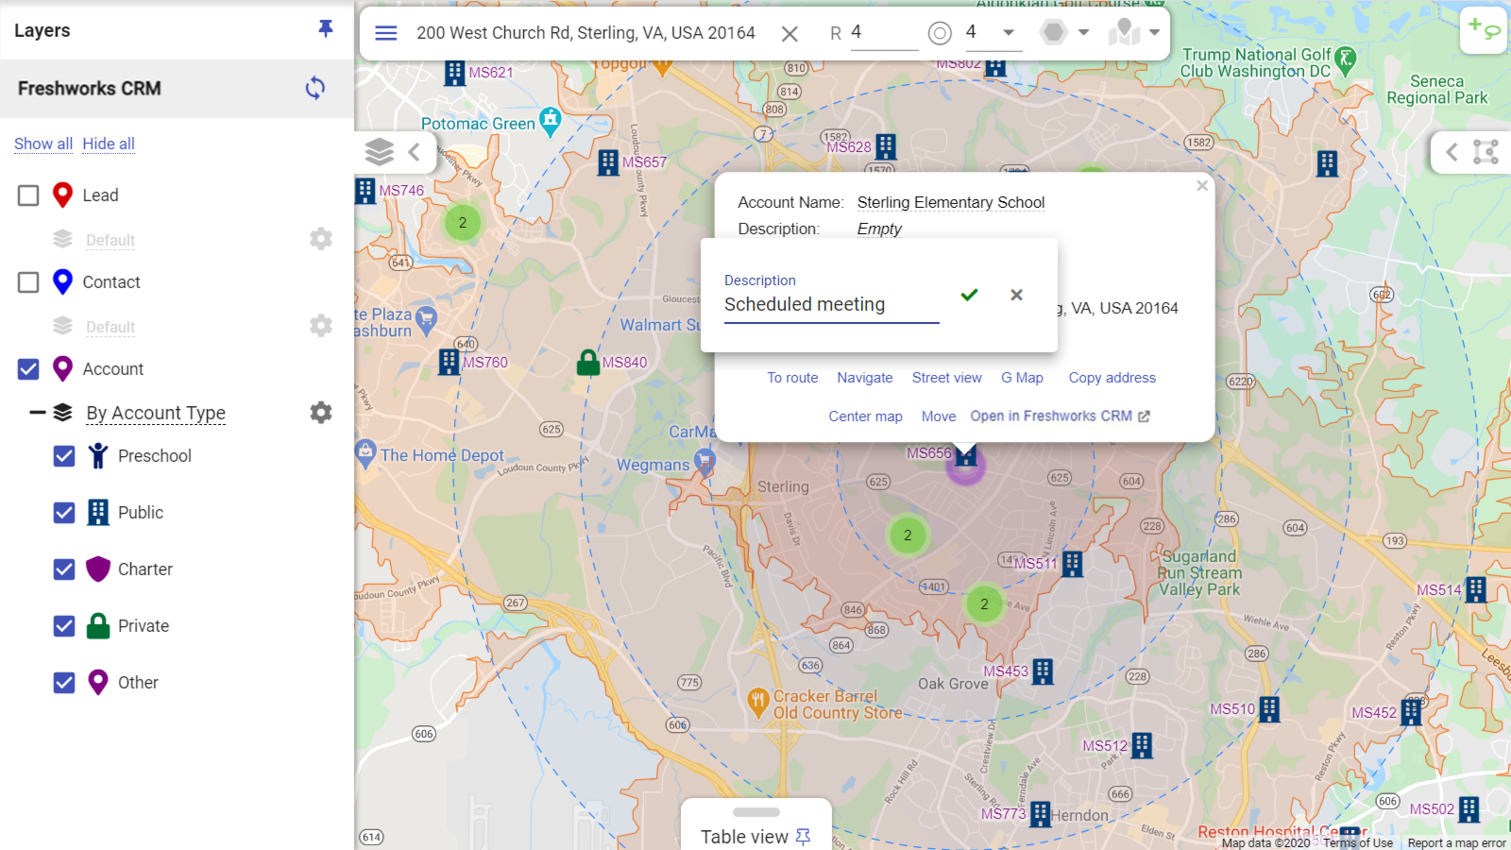Disable the Charter account type checkbox
Viewport: 1511px width, 850px height.
pos(63,569)
